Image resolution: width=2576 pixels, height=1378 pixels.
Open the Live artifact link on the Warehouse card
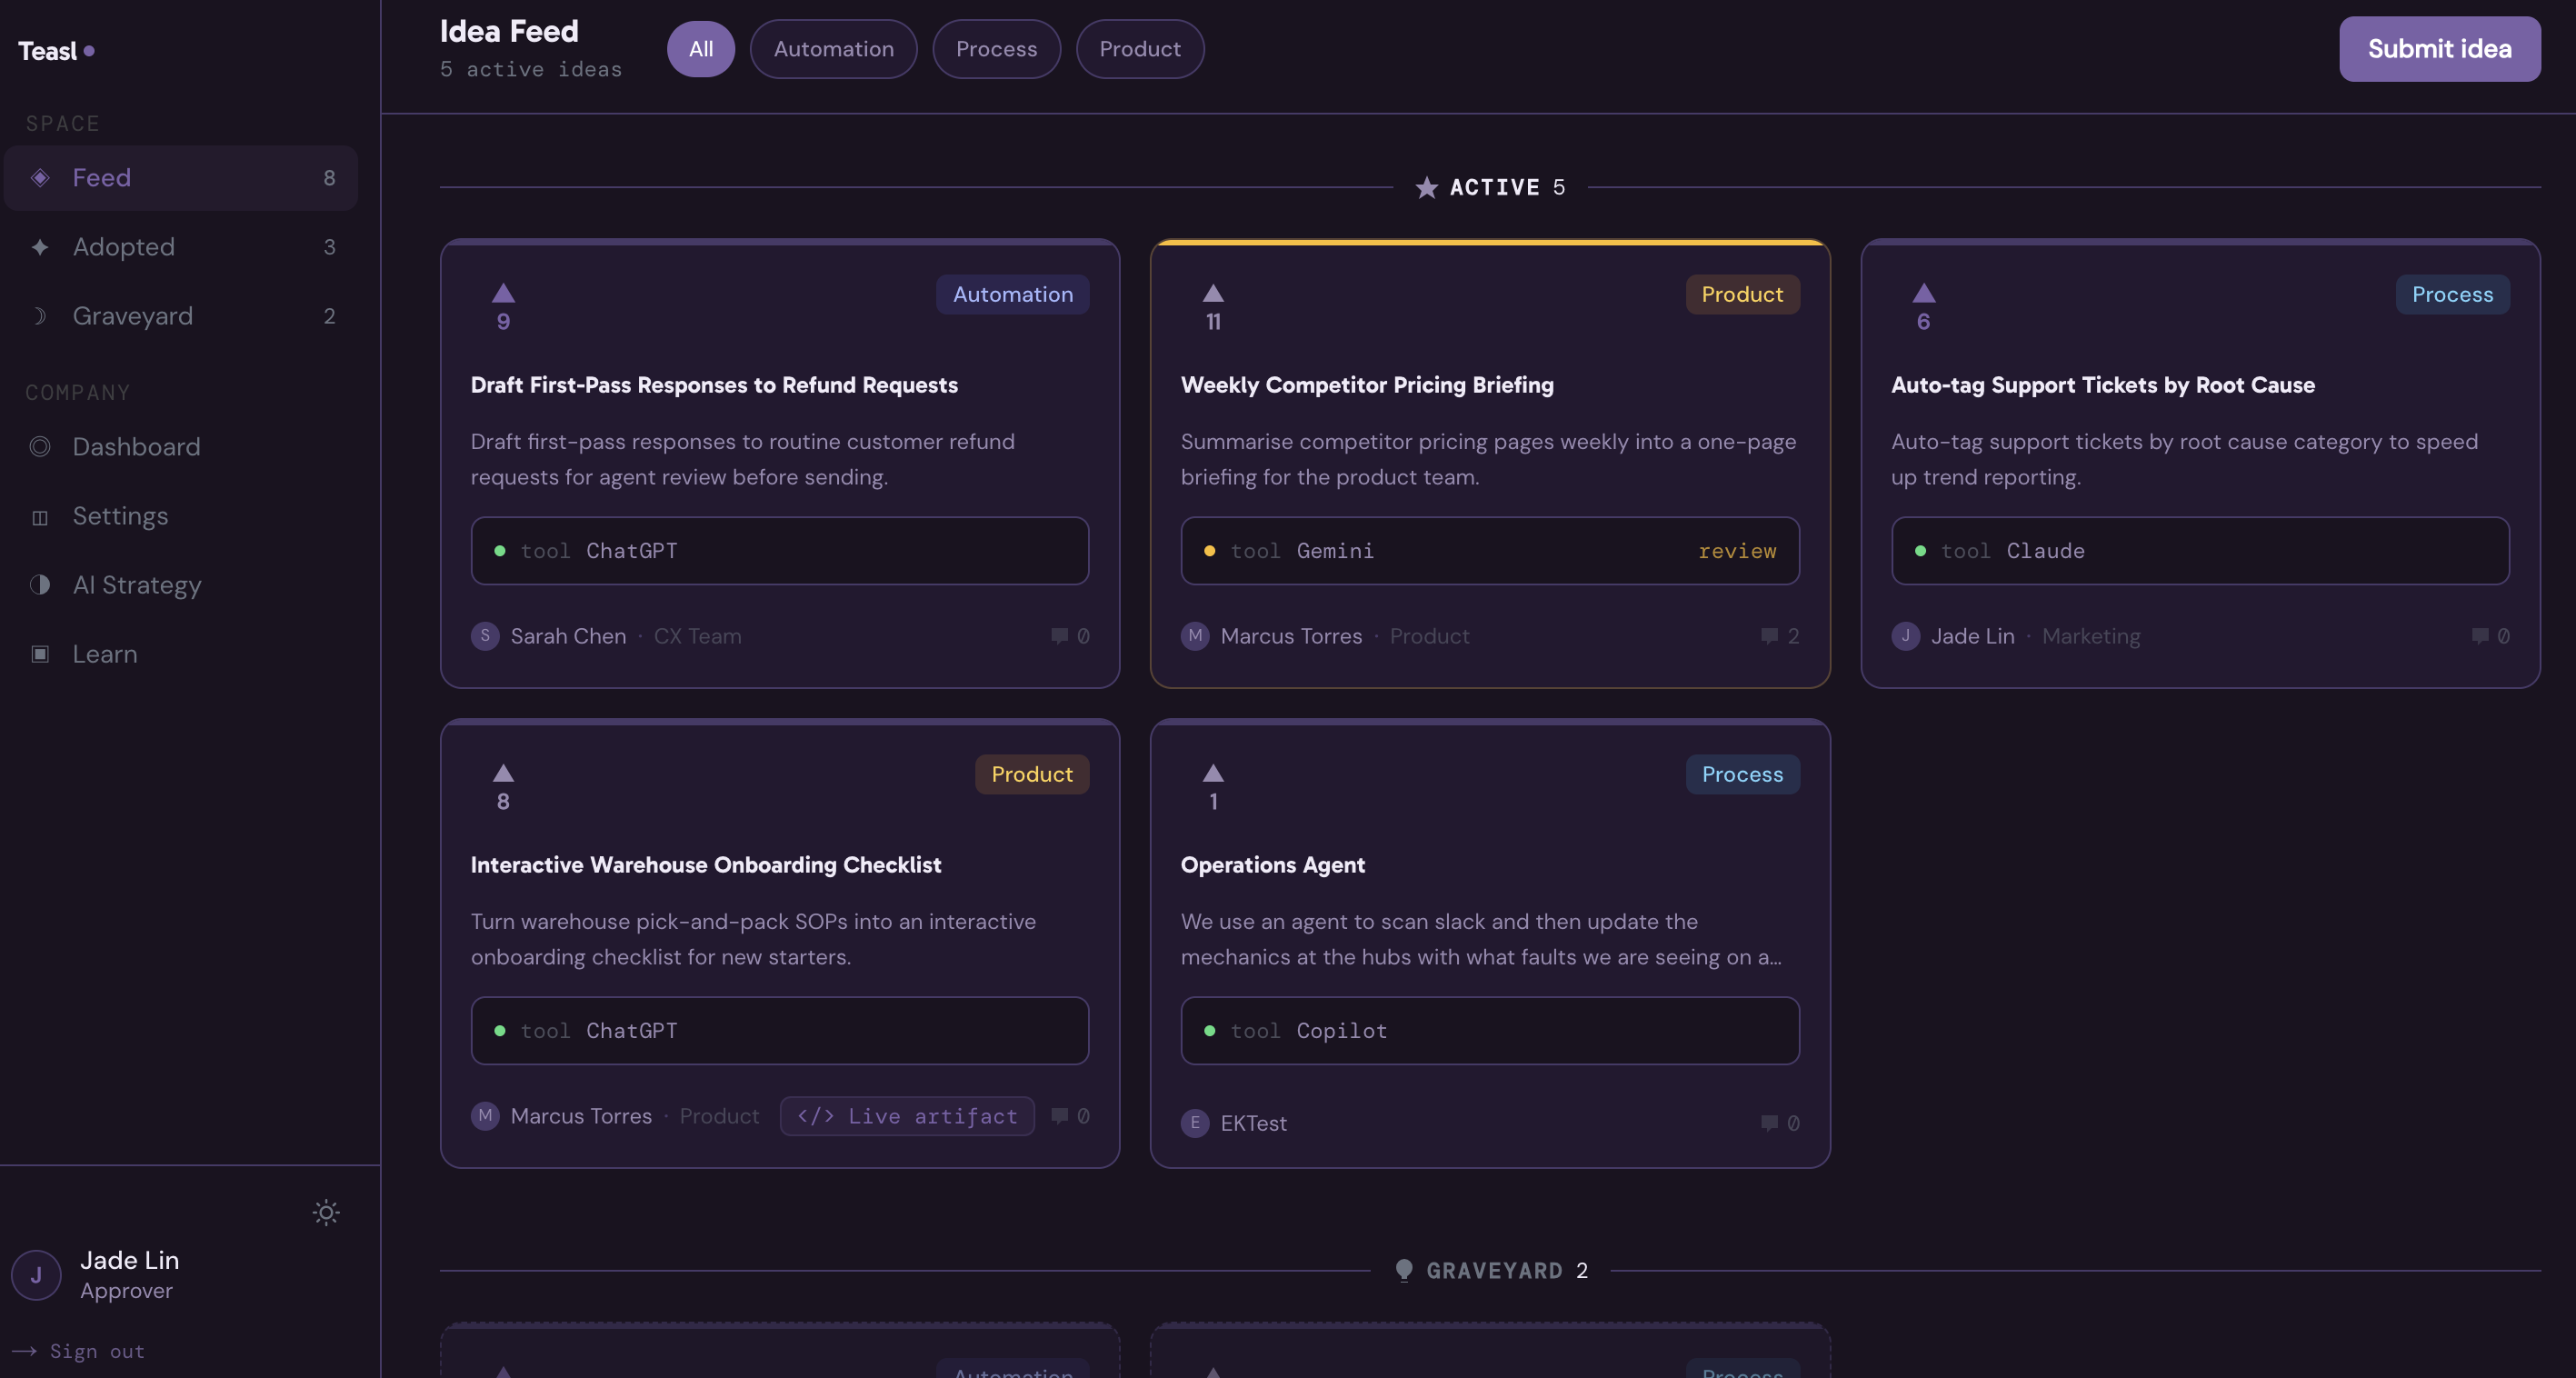[906, 1116]
